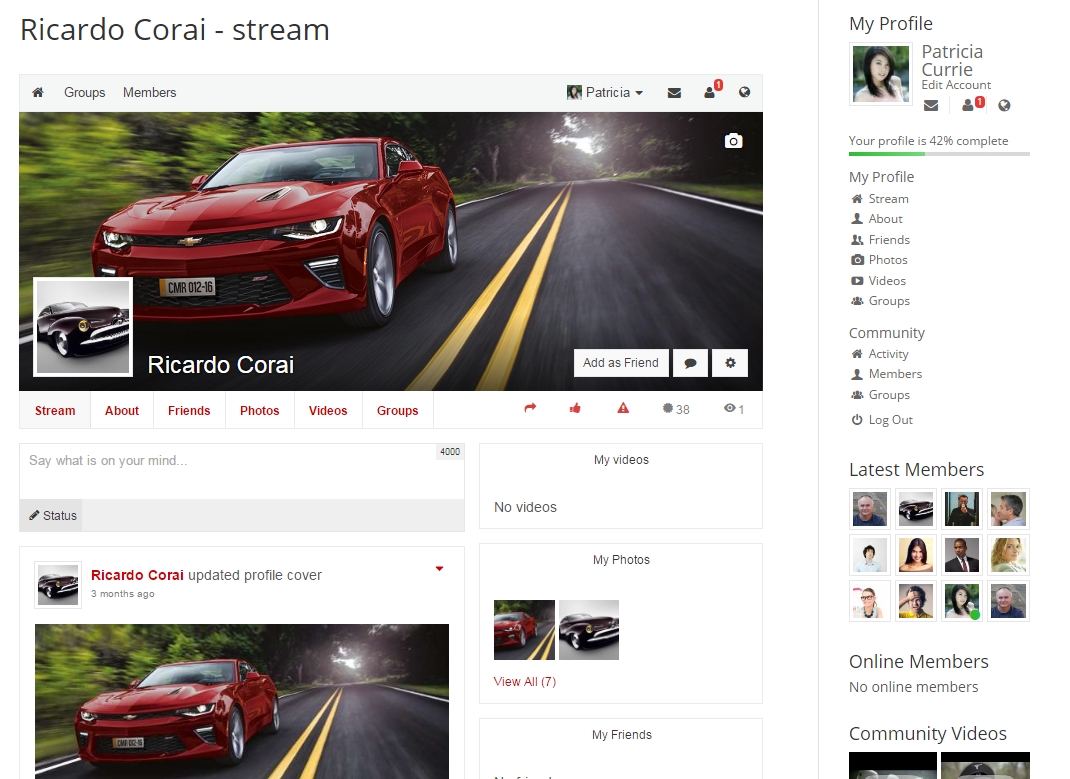Open the black car avatar in Latest Members
1070x779 pixels.
[916, 509]
